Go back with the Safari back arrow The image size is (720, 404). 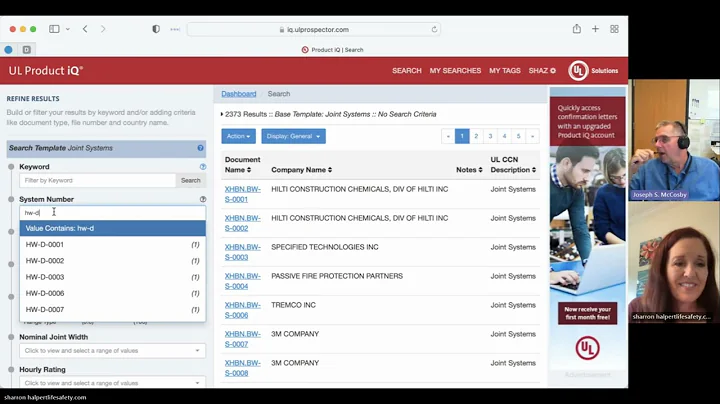pos(85,29)
